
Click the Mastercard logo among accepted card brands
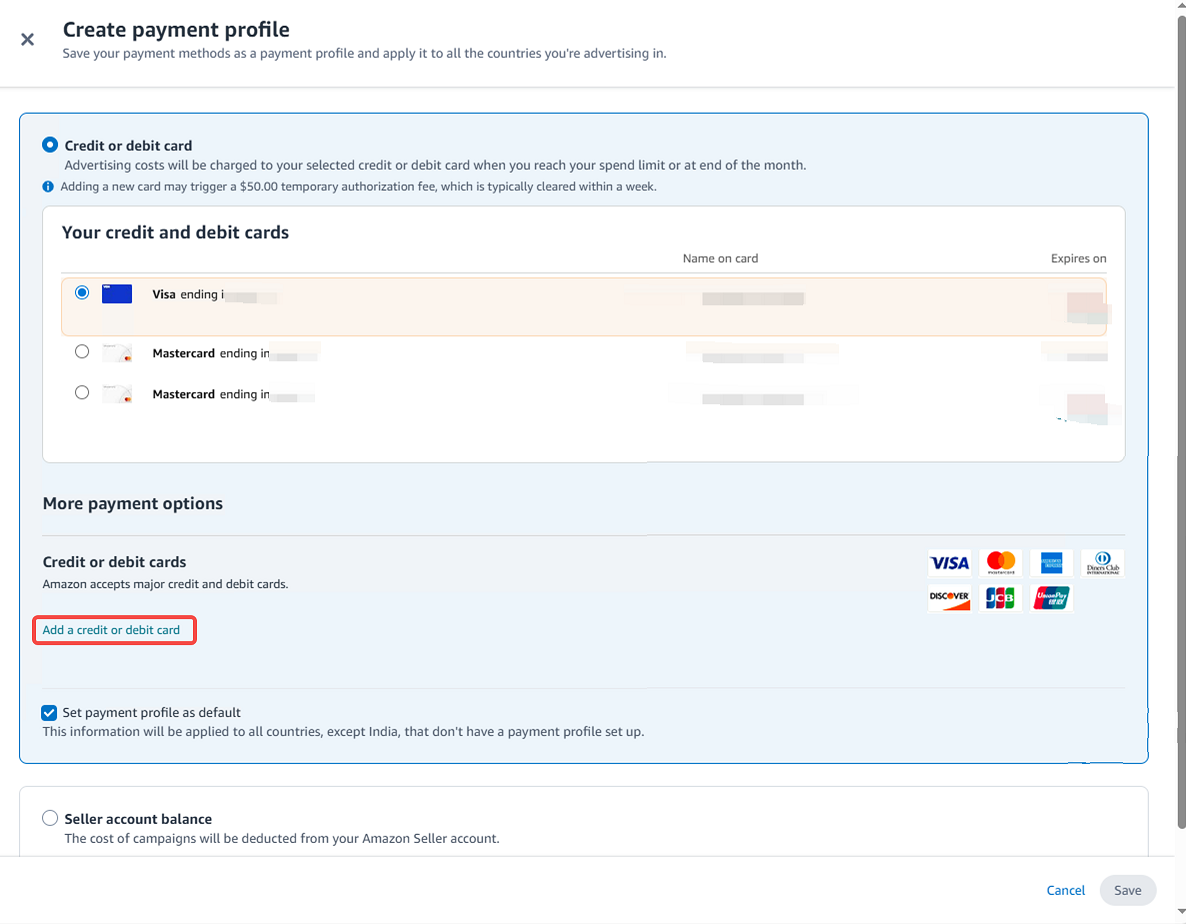pyautogui.click(x=1000, y=563)
